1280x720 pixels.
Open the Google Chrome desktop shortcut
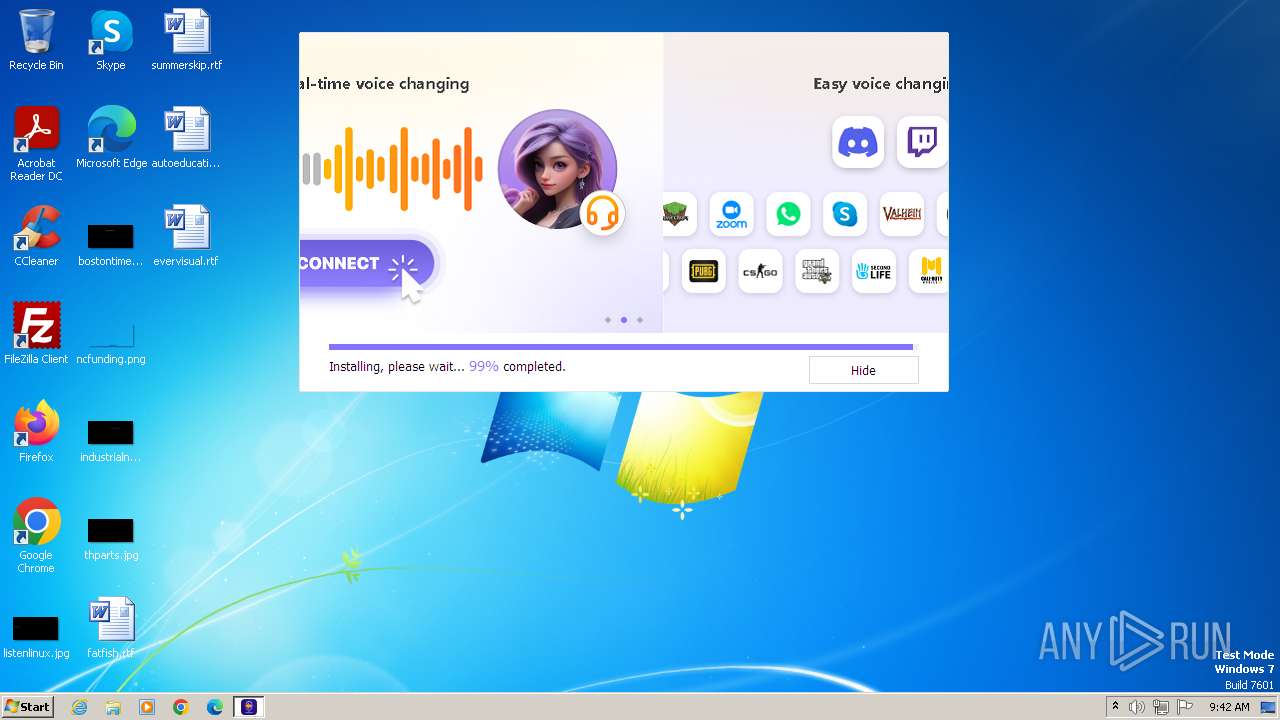(x=36, y=536)
